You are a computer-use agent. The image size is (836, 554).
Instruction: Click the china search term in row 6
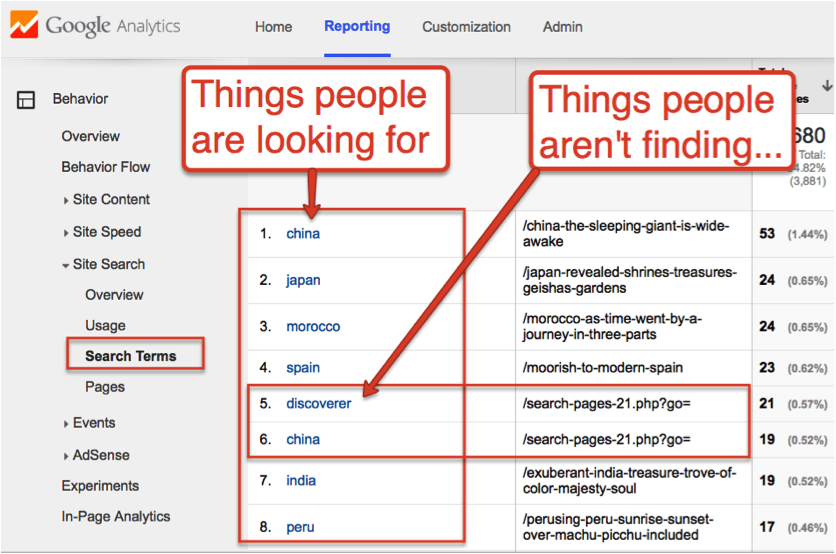tap(303, 439)
